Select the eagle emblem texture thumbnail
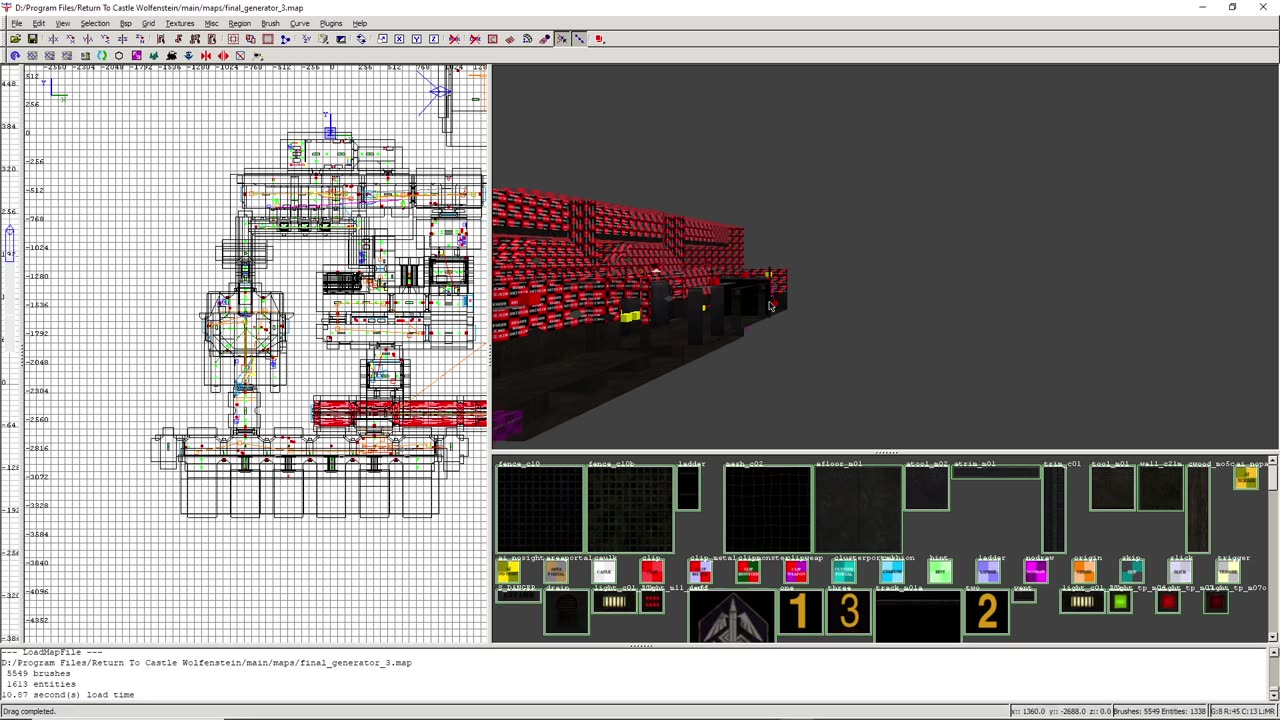 [x=732, y=616]
